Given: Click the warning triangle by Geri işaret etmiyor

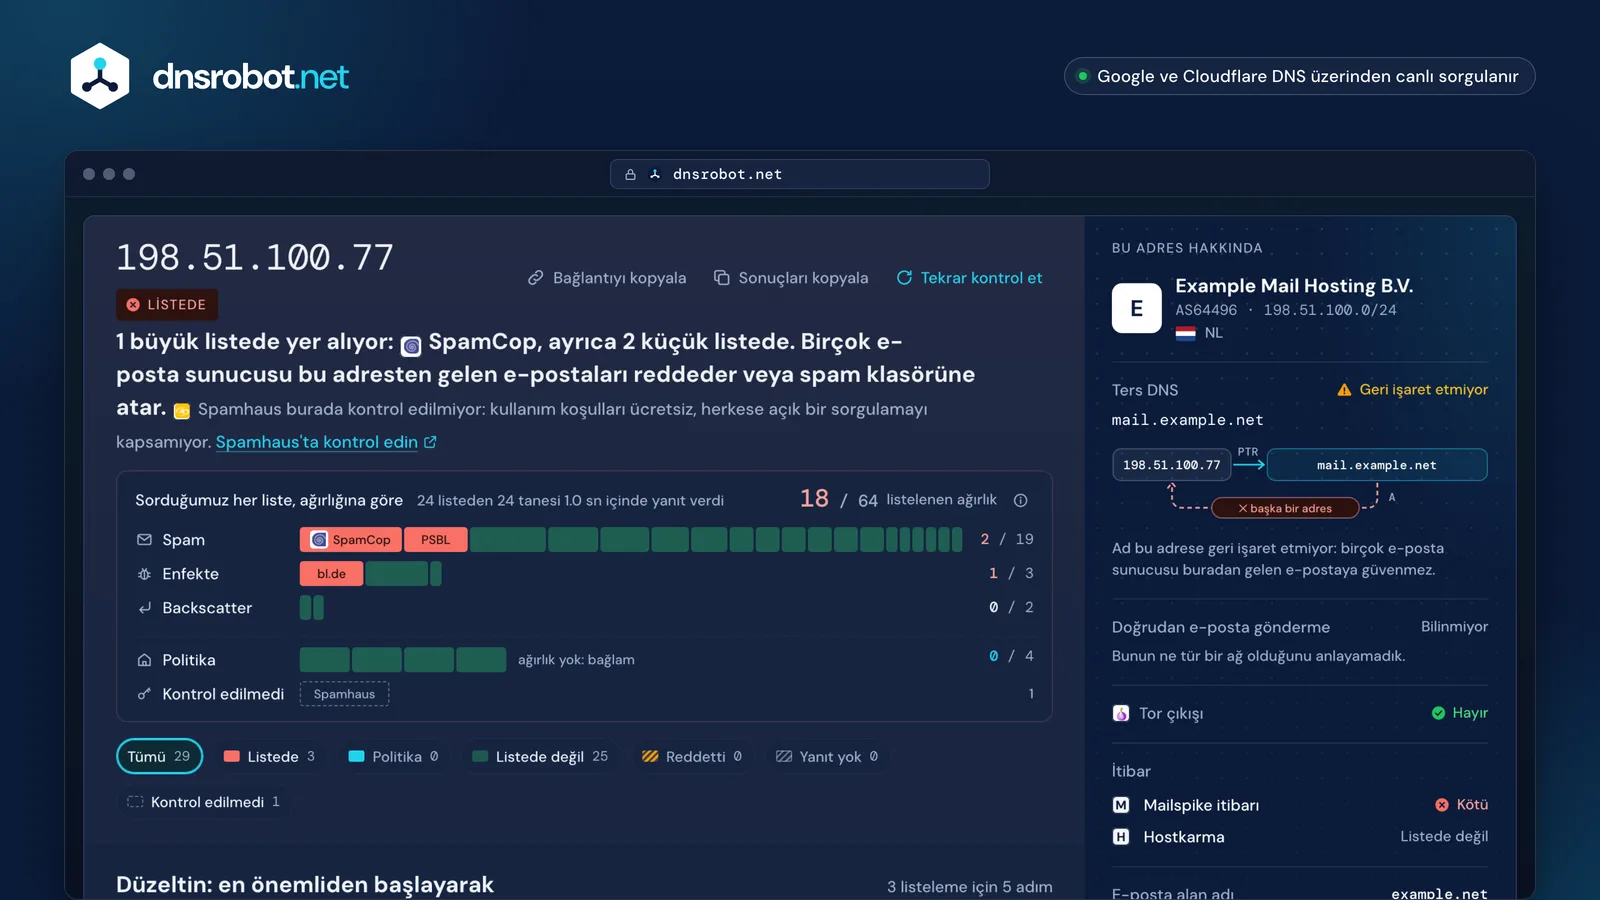Looking at the screenshot, I should (1344, 390).
